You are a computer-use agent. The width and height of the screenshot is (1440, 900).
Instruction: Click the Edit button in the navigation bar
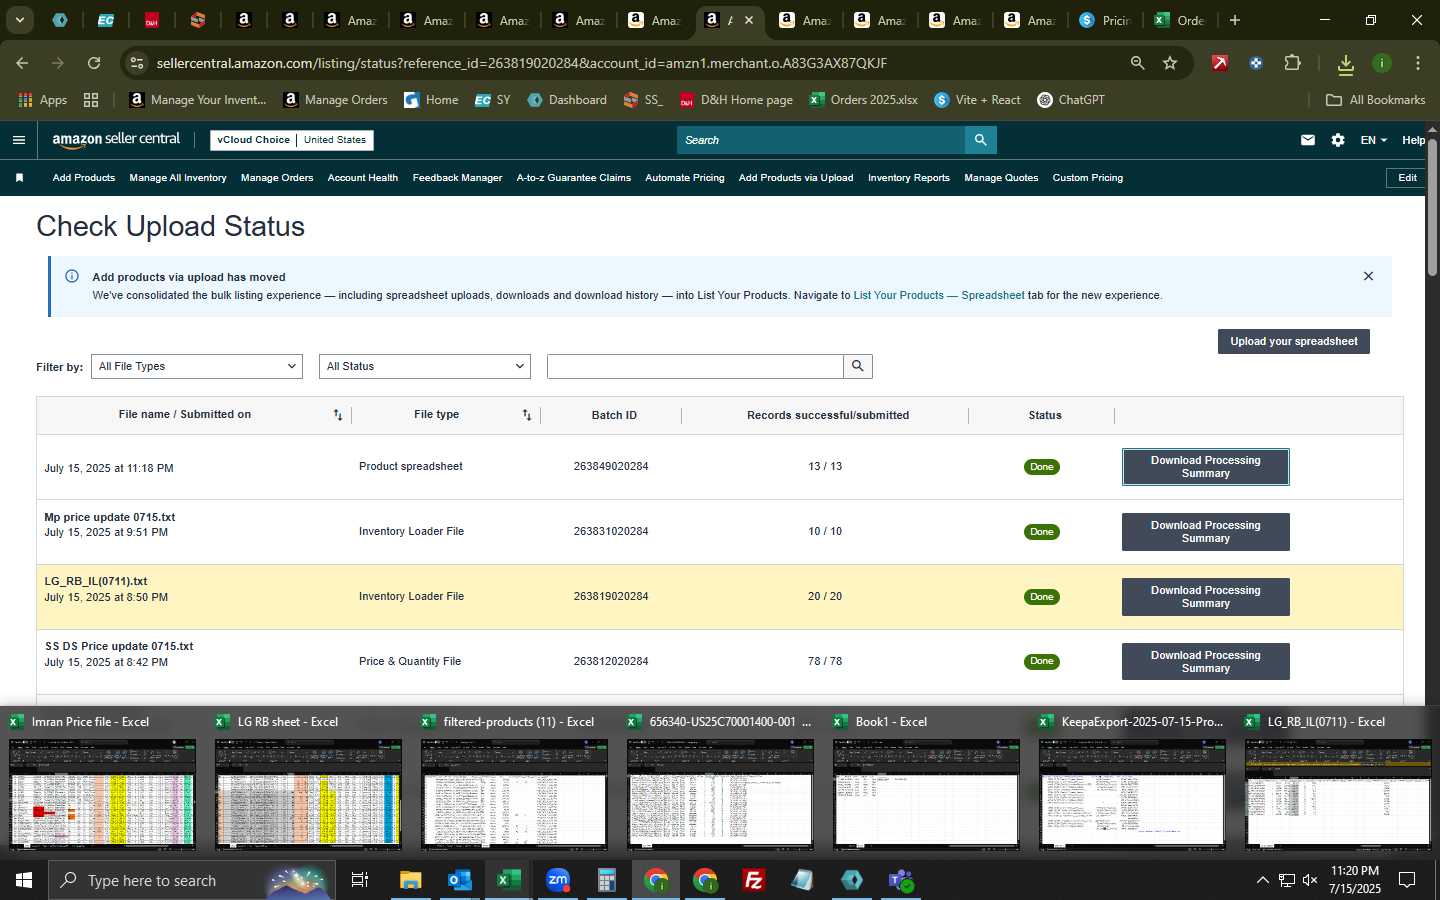click(1407, 178)
